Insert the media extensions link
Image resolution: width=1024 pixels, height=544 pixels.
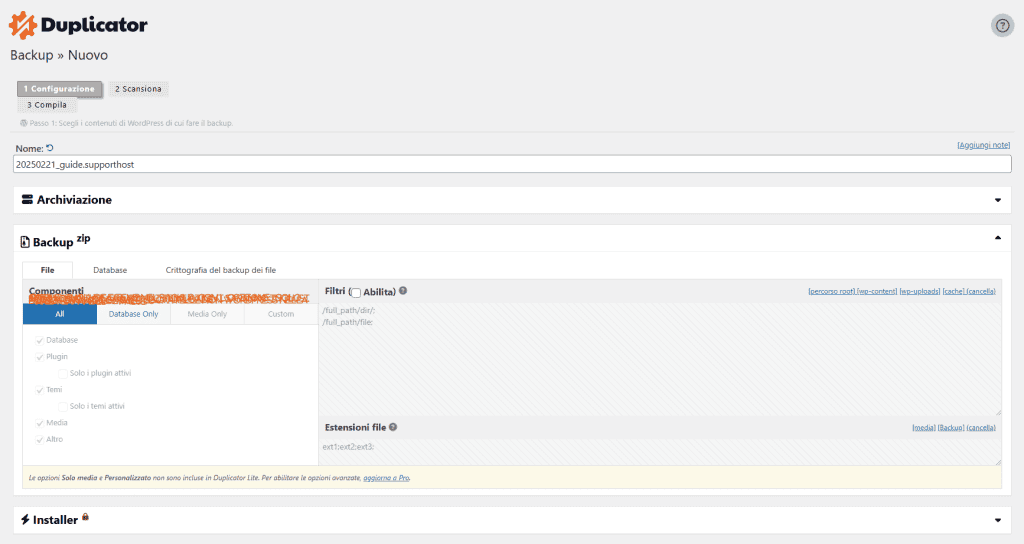[923, 428]
